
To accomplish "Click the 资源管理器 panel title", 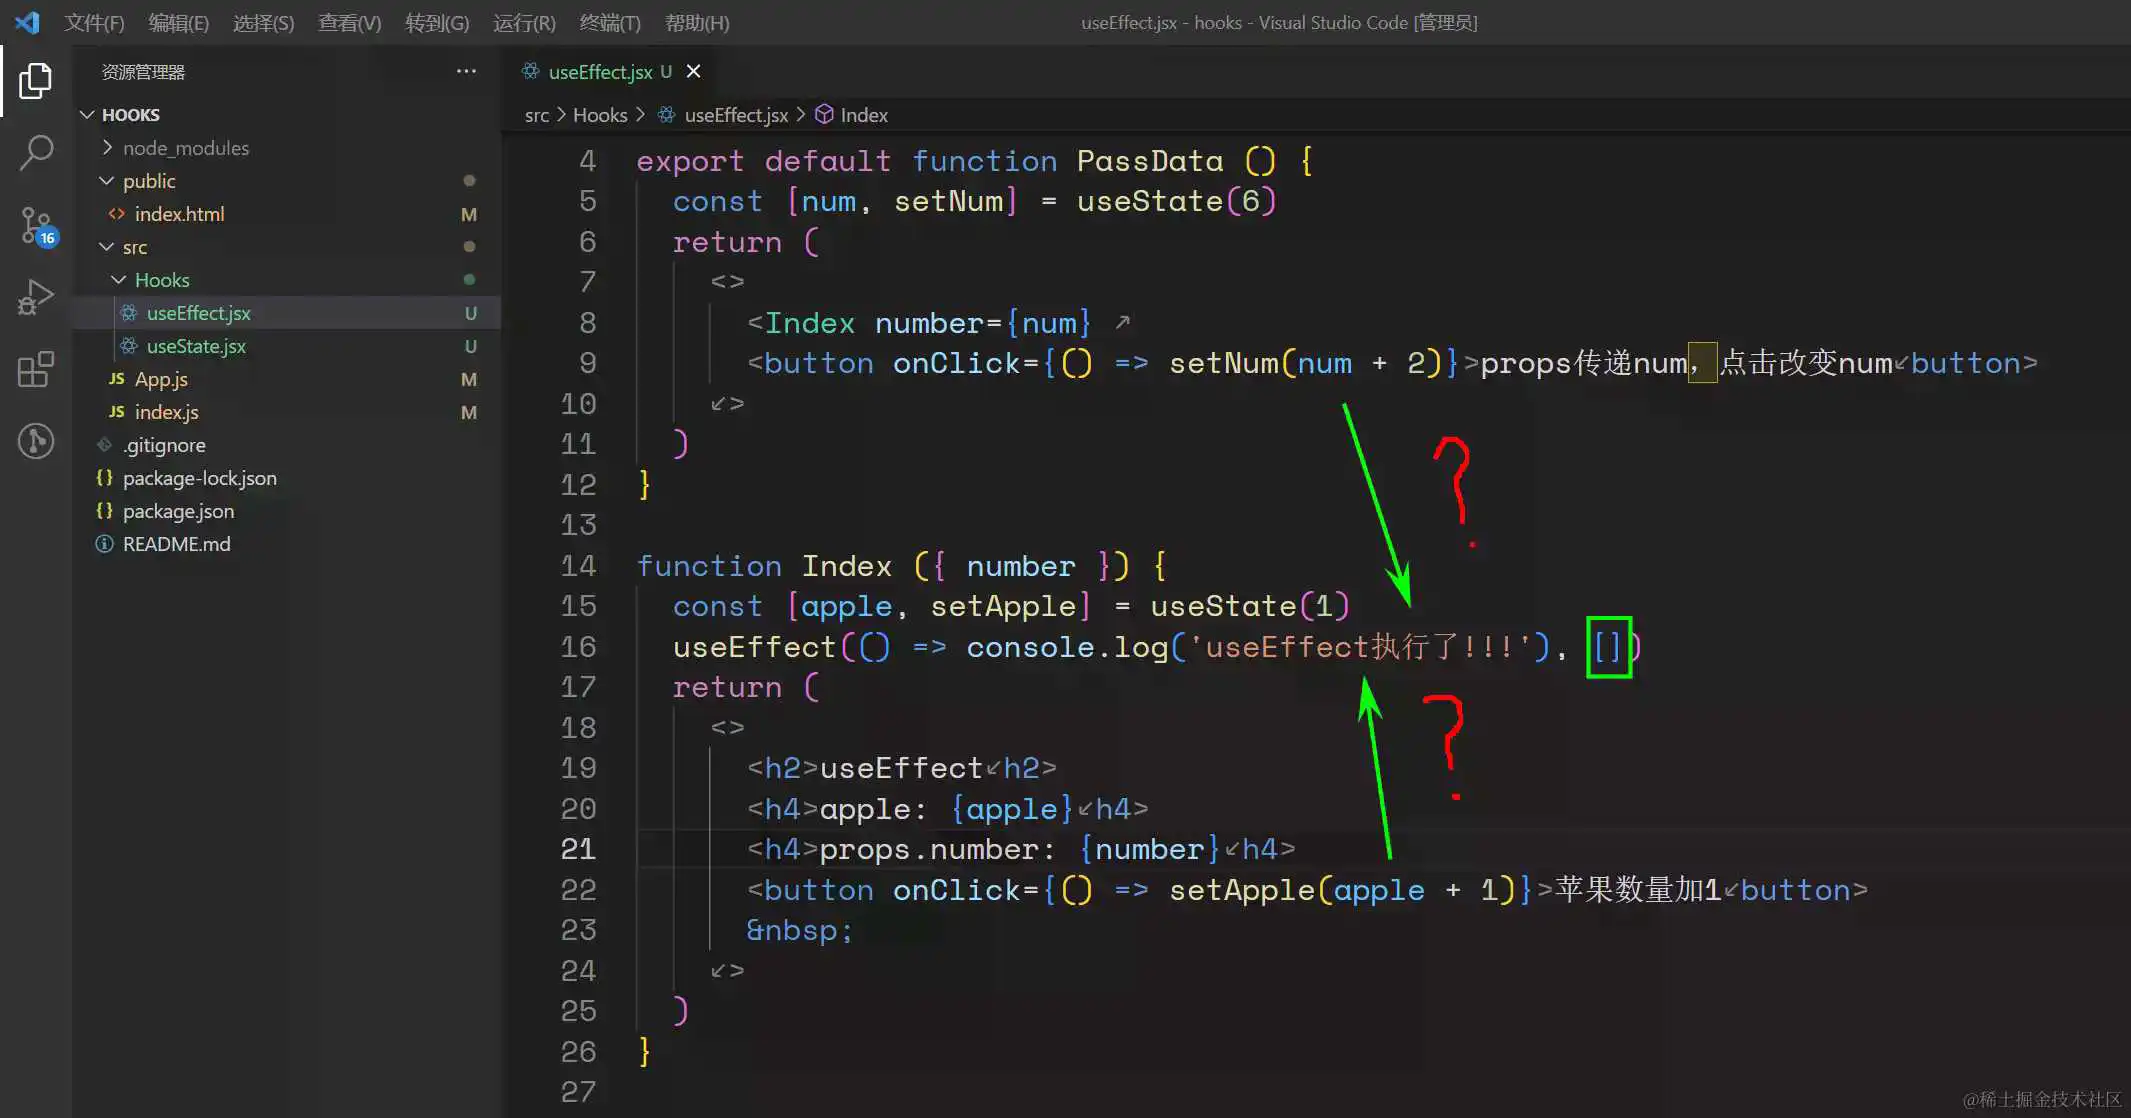I will pyautogui.click(x=143, y=72).
